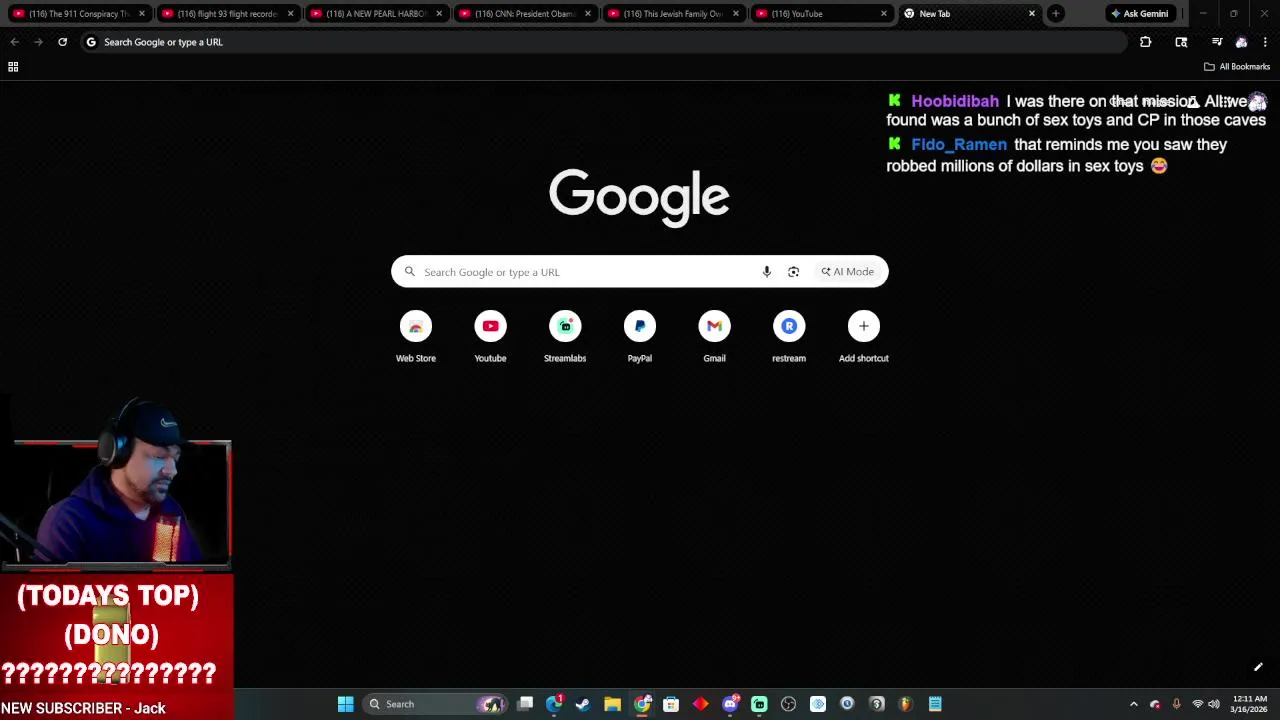Open the apps grid in bookmarks bar
Screen dimensions: 1280x720
[13, 67]
